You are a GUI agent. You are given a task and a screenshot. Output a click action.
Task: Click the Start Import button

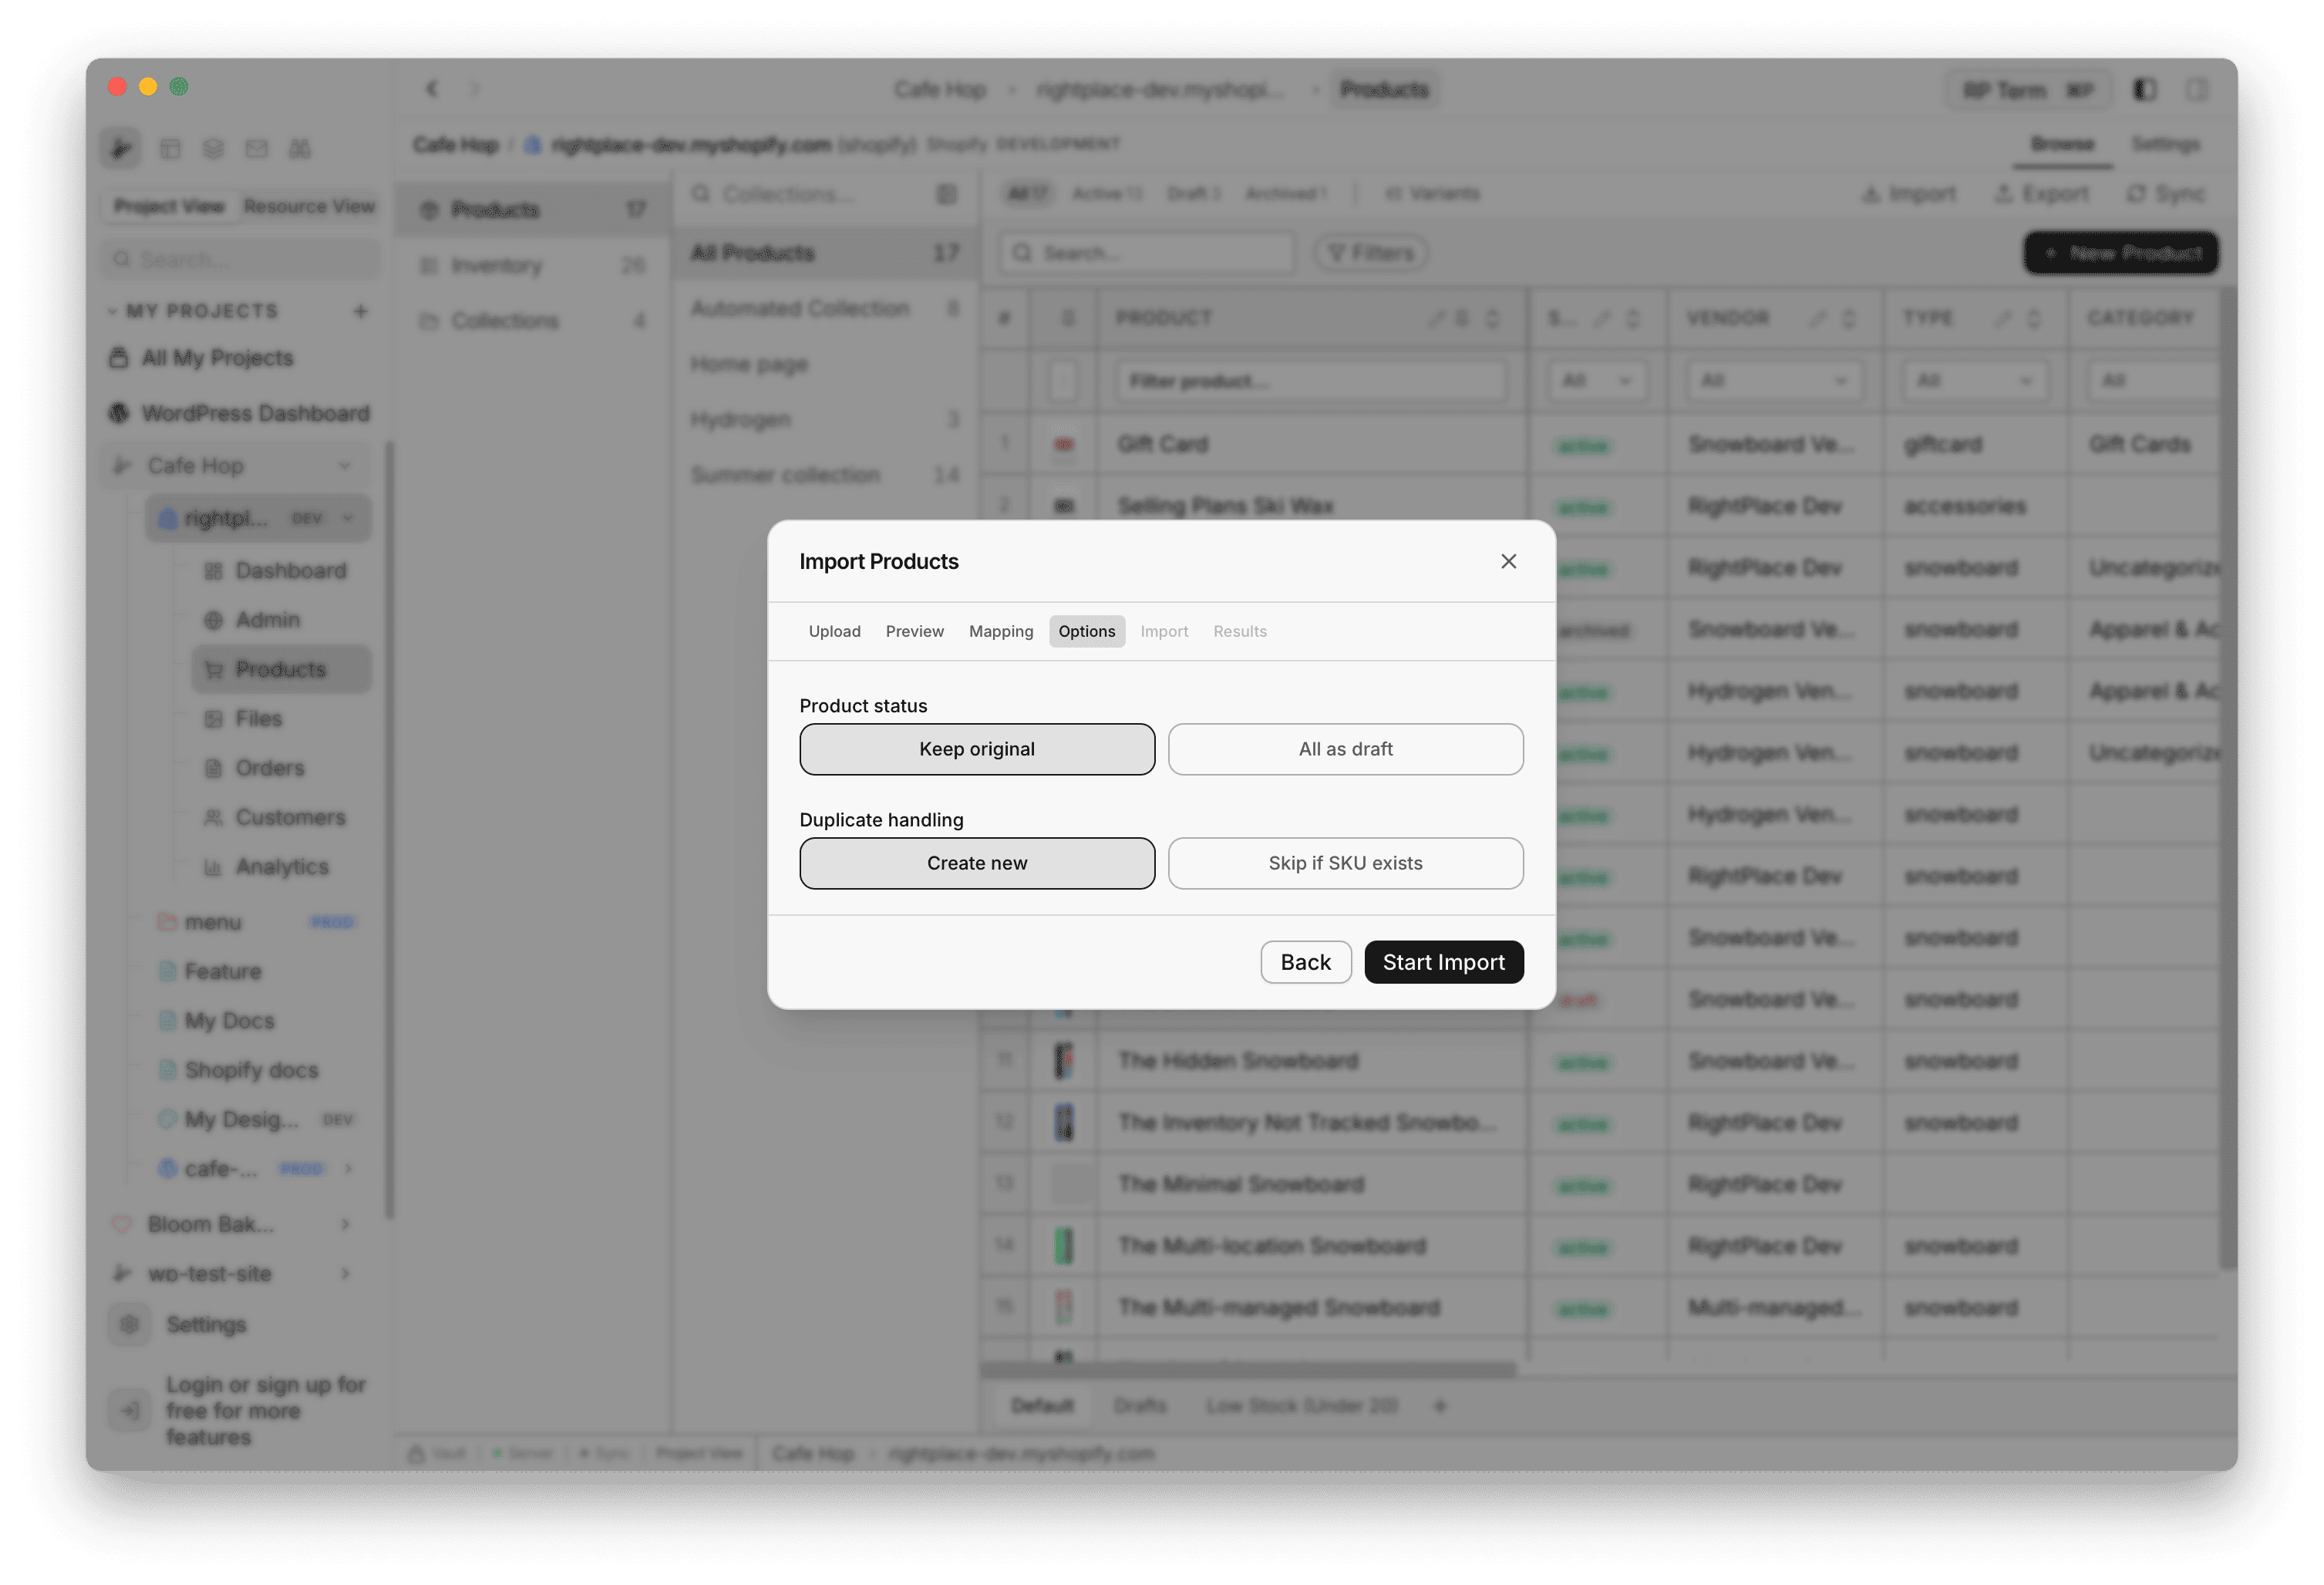click(1443, 961)
